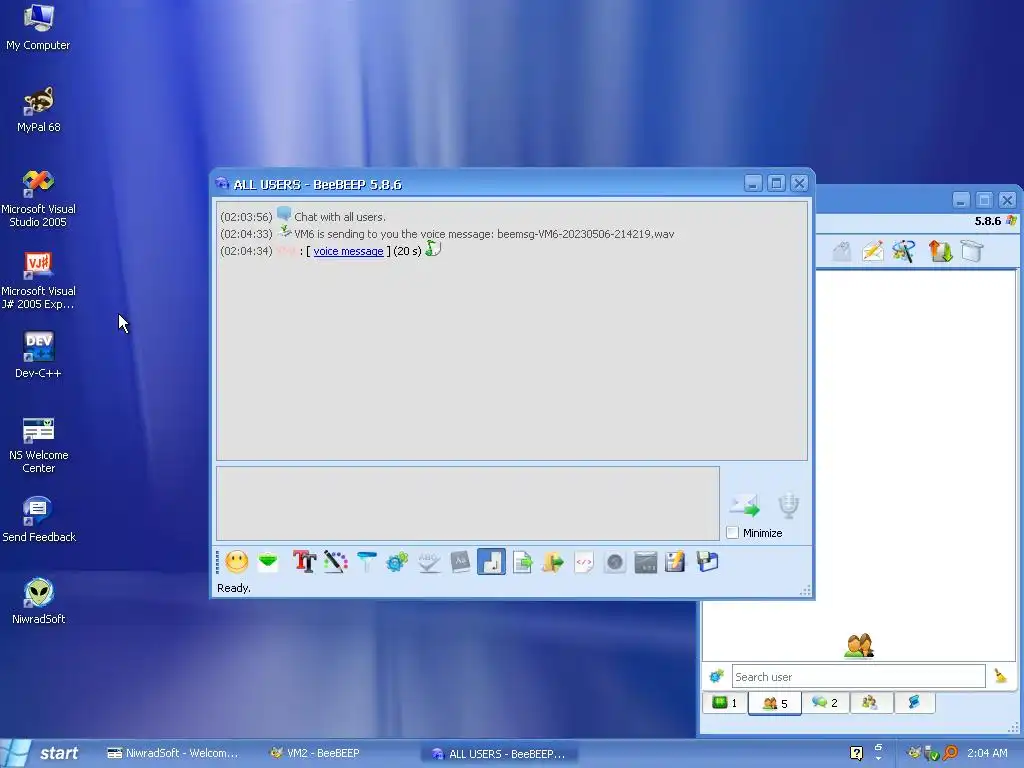Click the green audio icon after (20 s)
Image resolution: width=1024 pixels, height=768 pixels.
pos(433,249)
